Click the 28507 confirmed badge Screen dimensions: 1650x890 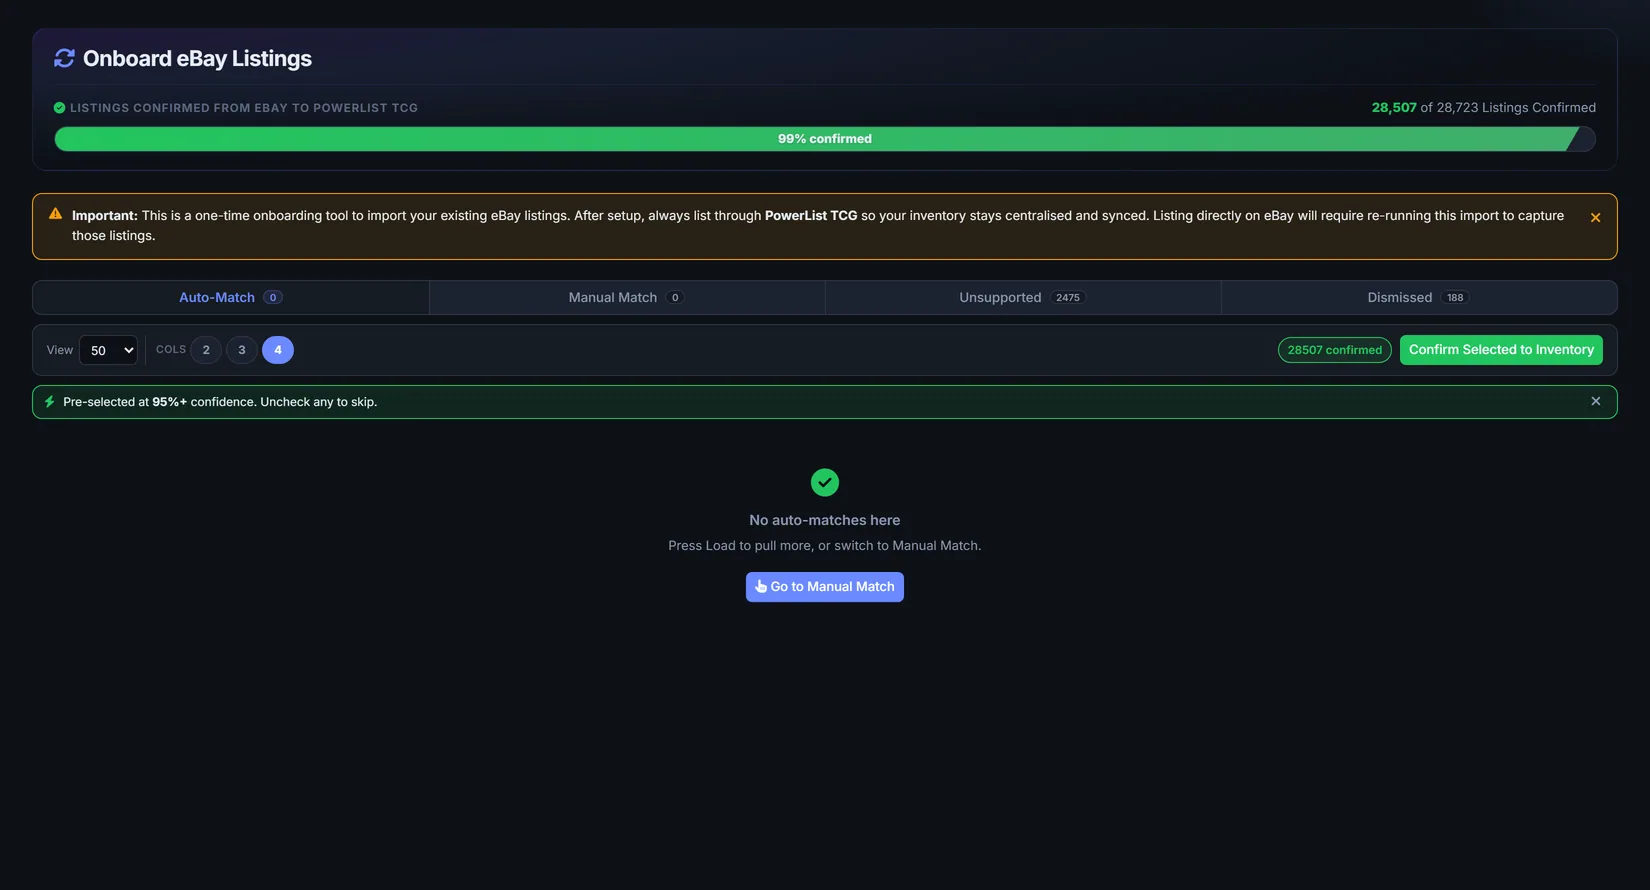[1335, 350]
